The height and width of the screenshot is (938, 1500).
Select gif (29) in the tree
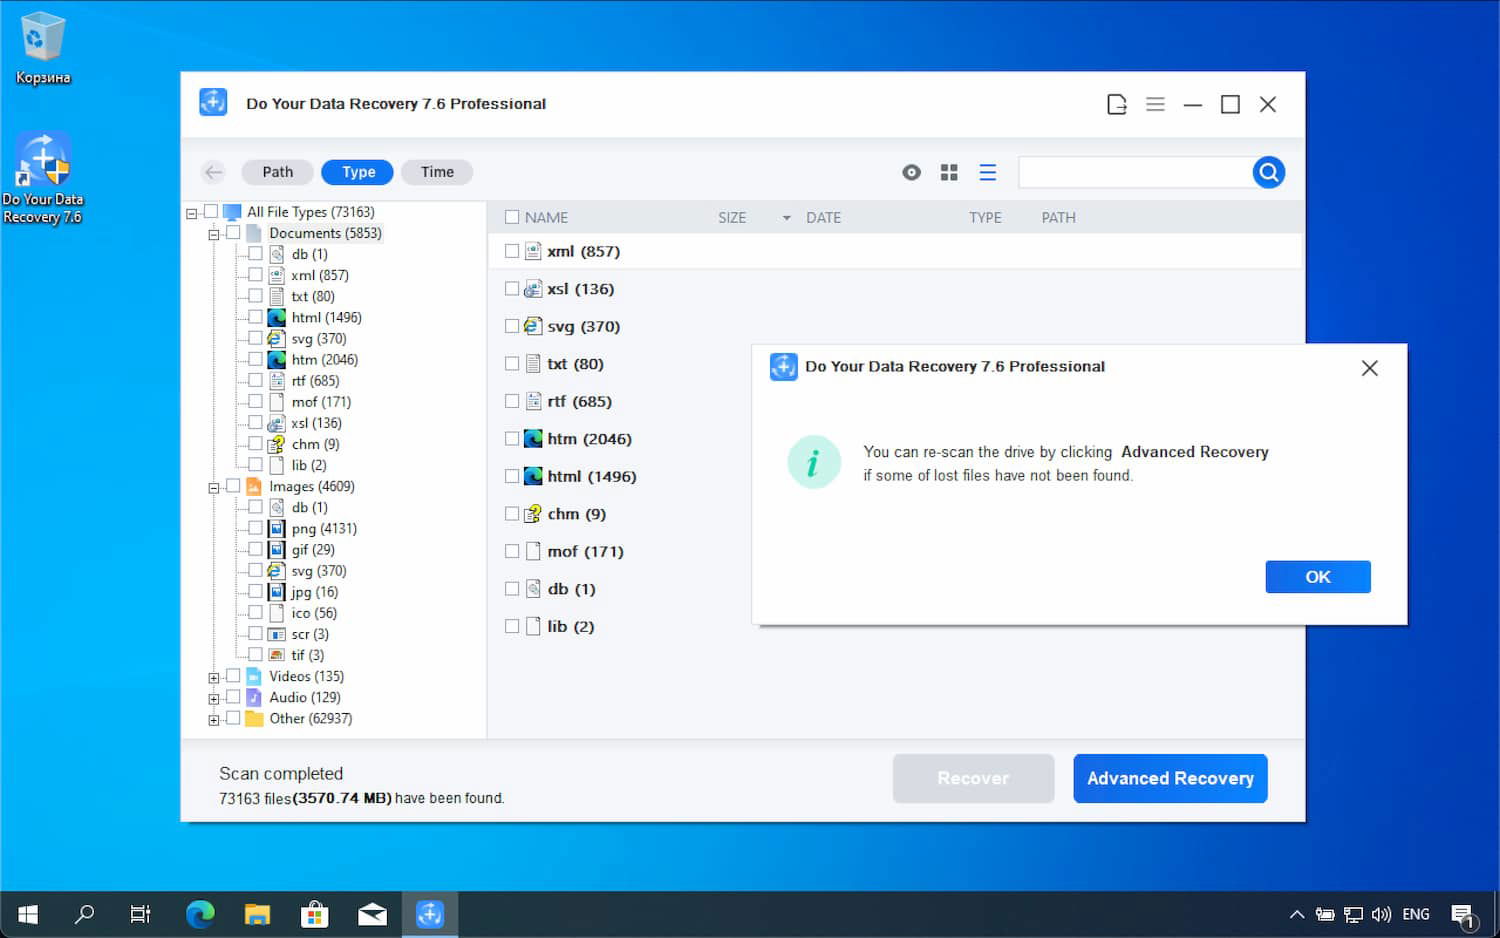point(313,549)
